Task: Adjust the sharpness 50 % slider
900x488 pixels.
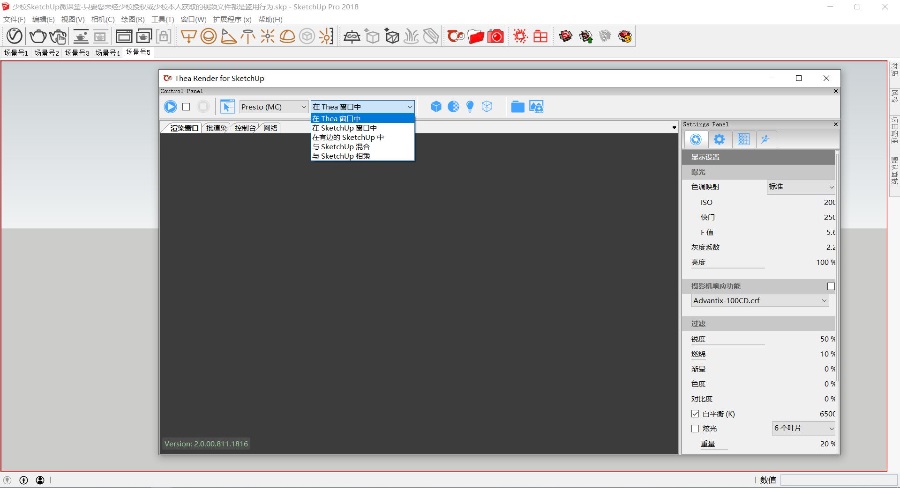Action: pos(762,339)
